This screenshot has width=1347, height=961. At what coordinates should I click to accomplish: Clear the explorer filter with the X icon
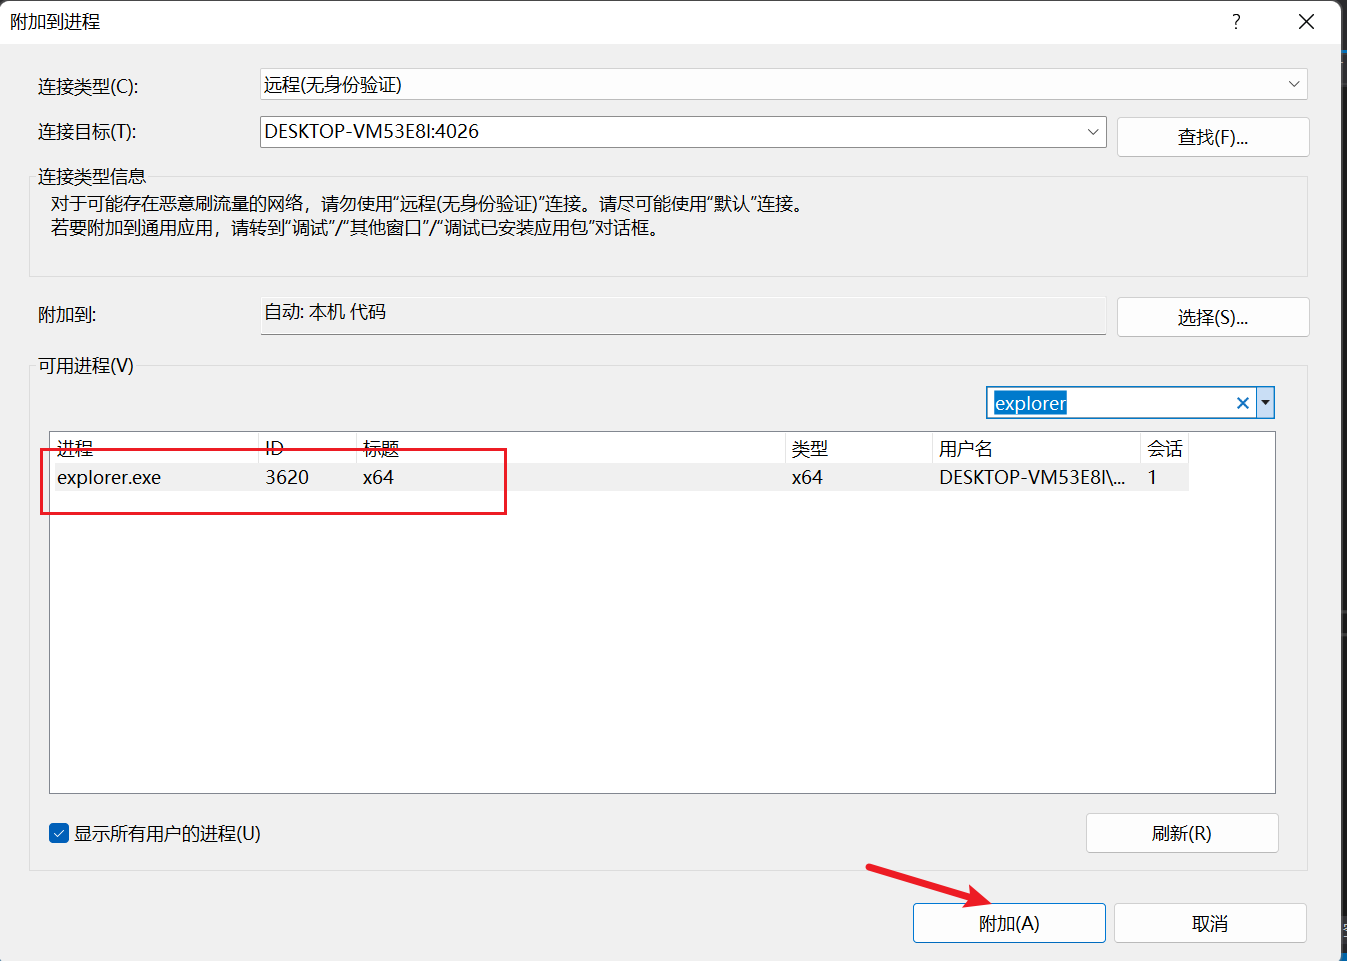pyautogui.click(x=1242, y=403)
